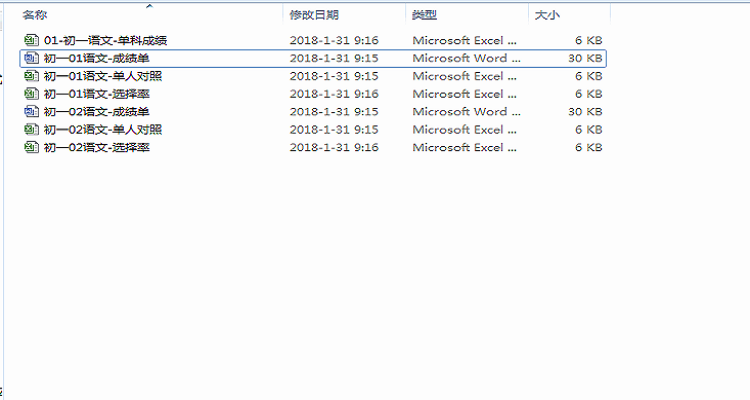750x400 pixels.
Task: Click the Excel icon of 01-初一语文-单科成绩
Action: (x=30, y=40)
